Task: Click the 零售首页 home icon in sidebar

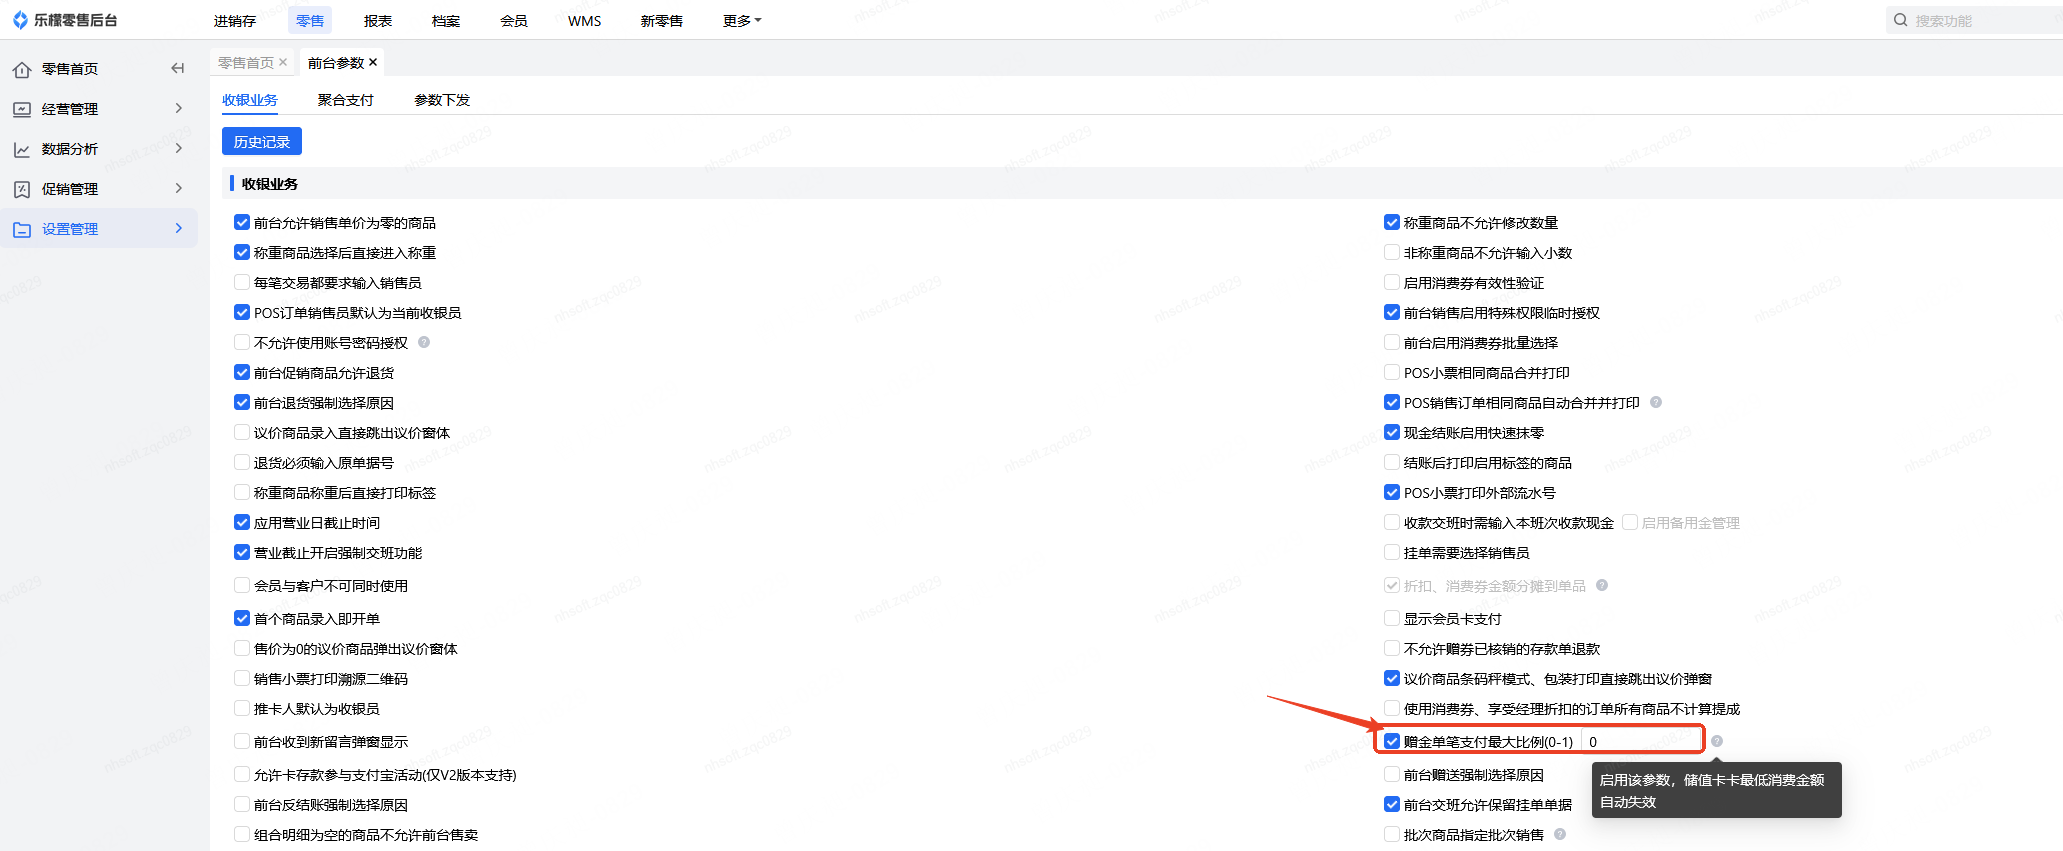Action: click(x=22, y=69)
